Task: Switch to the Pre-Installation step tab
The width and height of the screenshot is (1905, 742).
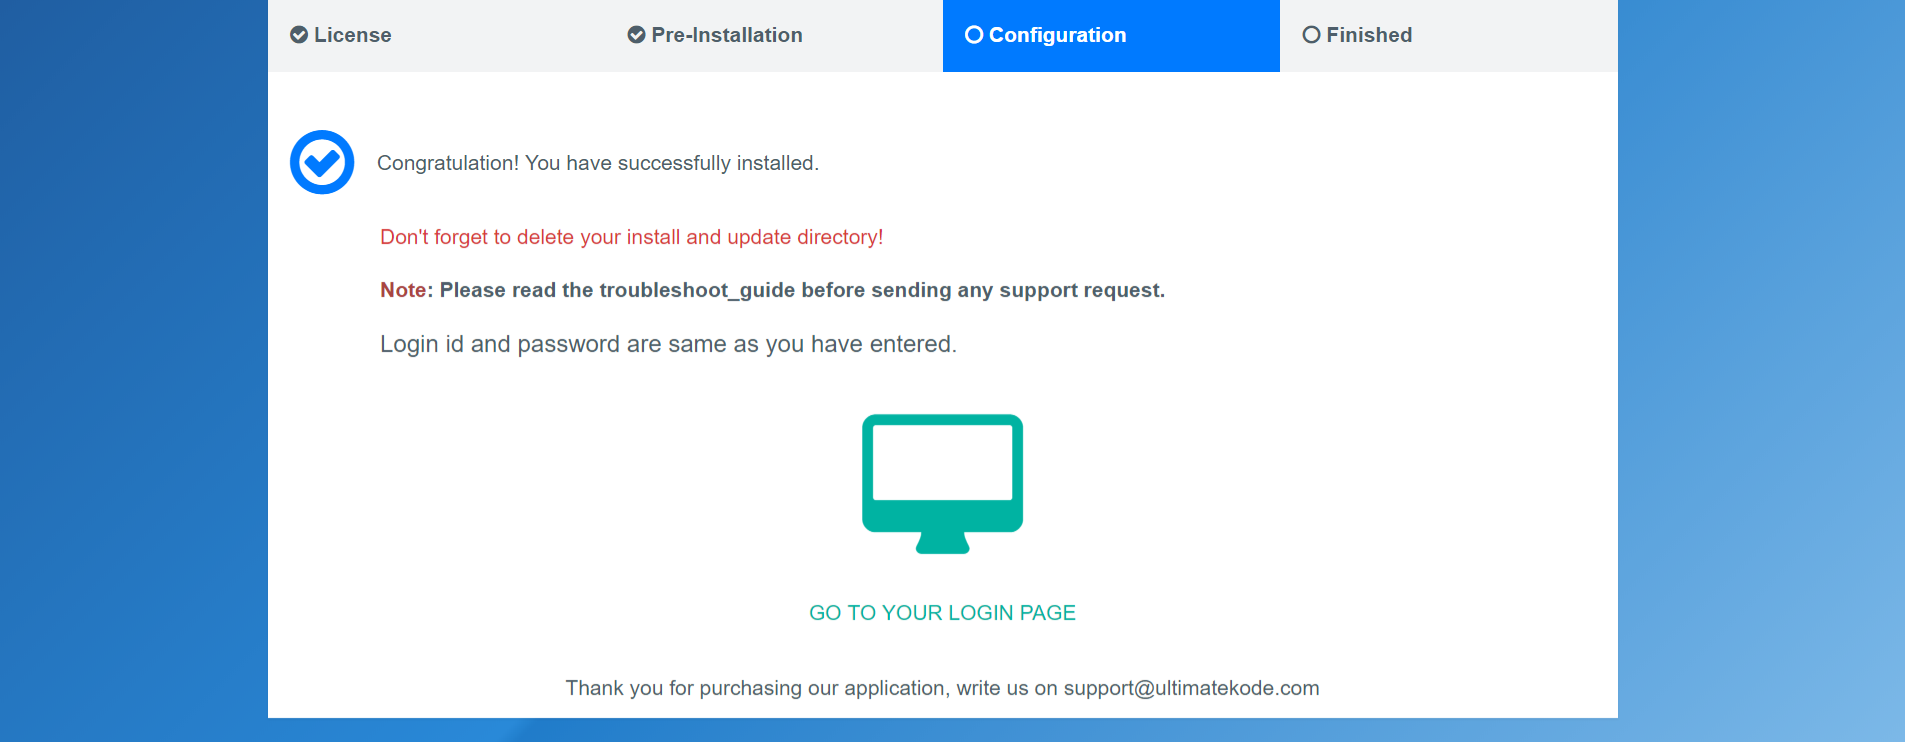Action: click(x=774, y=35)
